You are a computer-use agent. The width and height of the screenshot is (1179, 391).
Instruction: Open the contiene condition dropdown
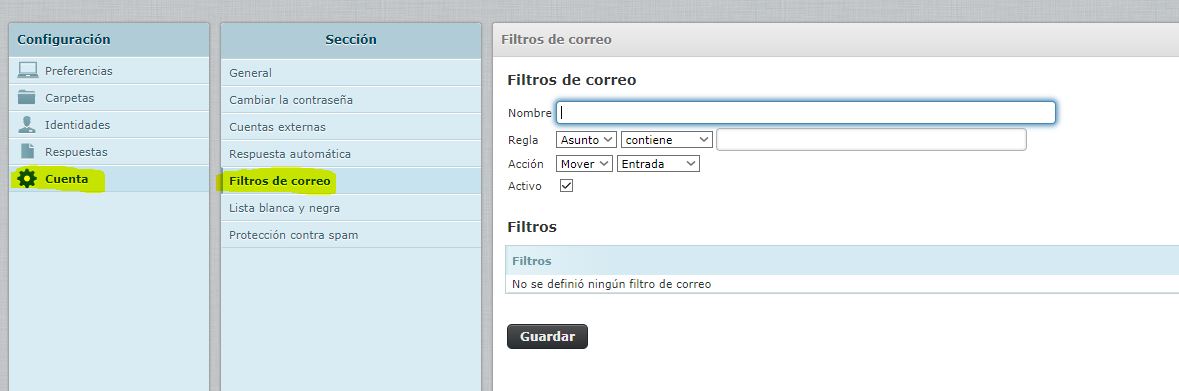point(667,140)
